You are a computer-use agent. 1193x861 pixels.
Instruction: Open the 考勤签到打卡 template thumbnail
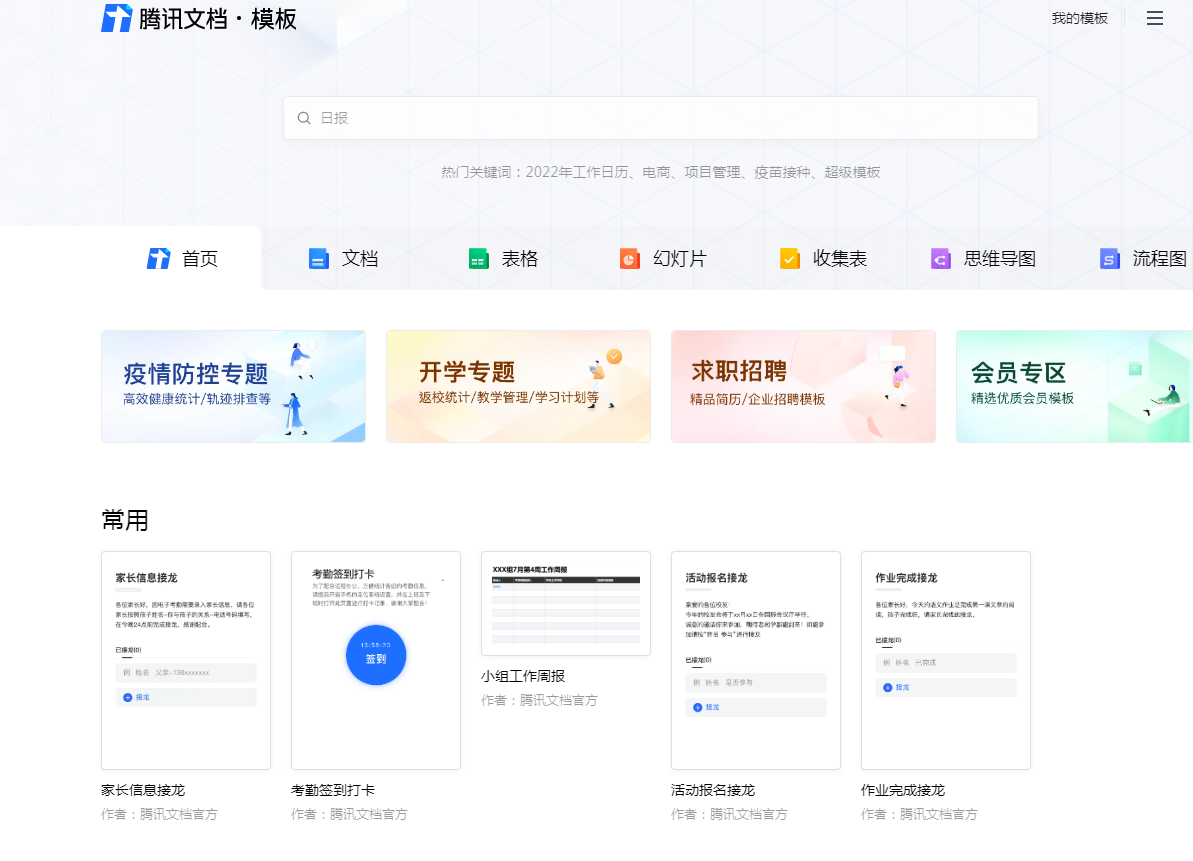[376, 660]
